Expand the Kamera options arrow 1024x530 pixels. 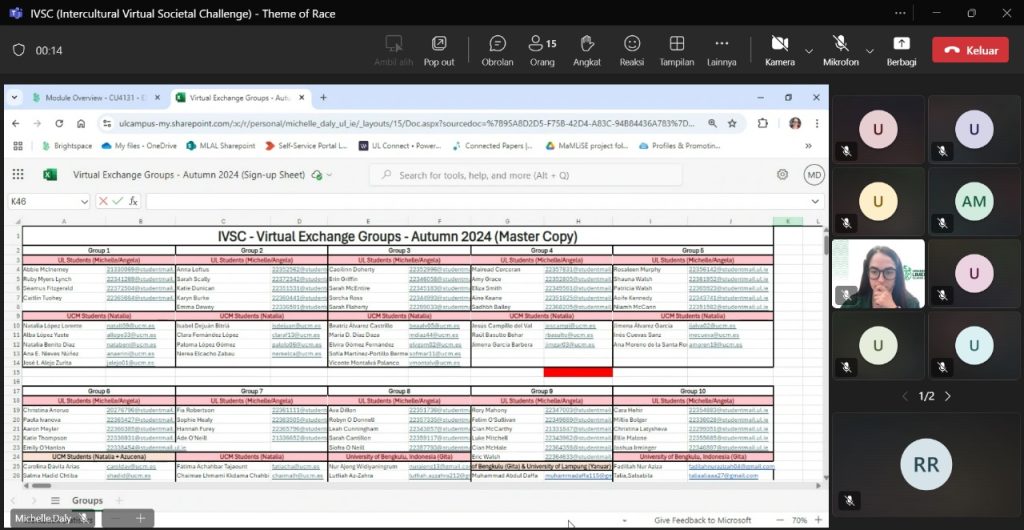click(x=808, y=50)
